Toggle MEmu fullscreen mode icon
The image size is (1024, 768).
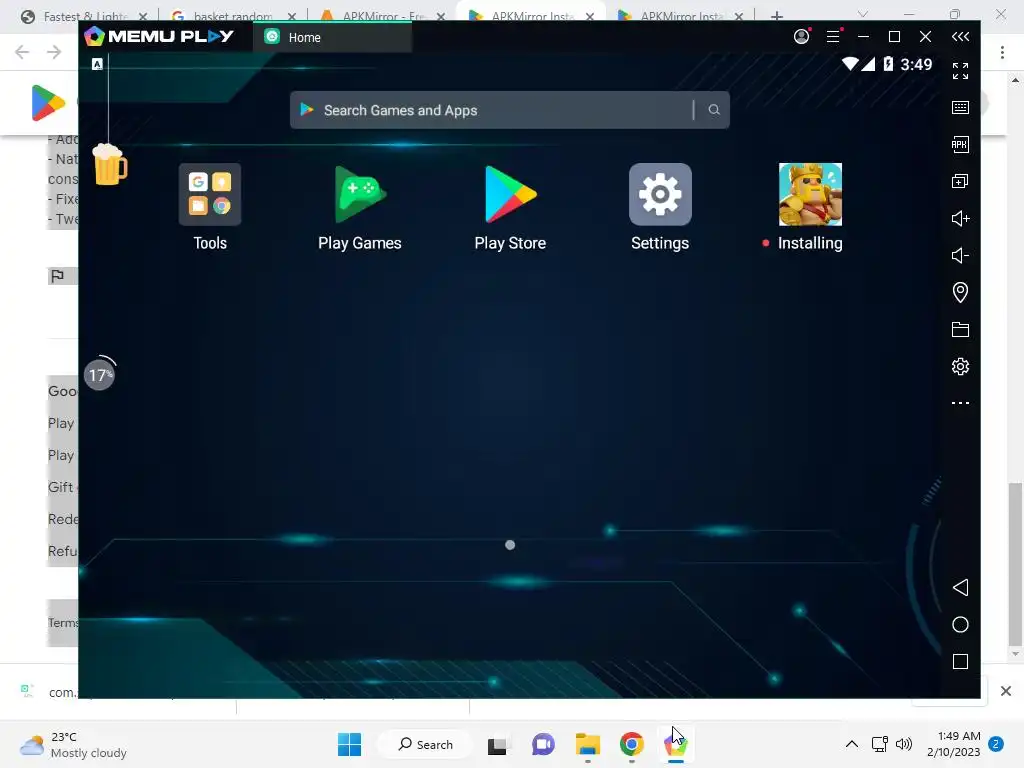(x=960, y=71)
